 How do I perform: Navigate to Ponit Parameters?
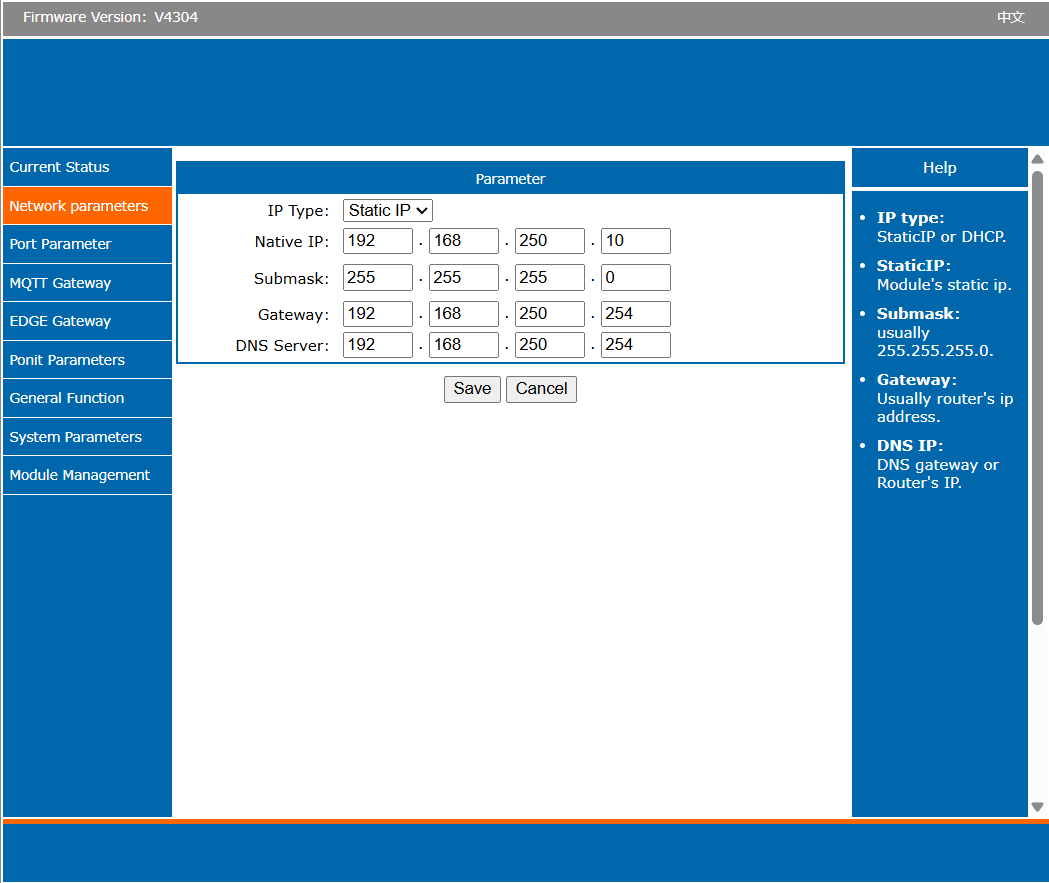87,360
